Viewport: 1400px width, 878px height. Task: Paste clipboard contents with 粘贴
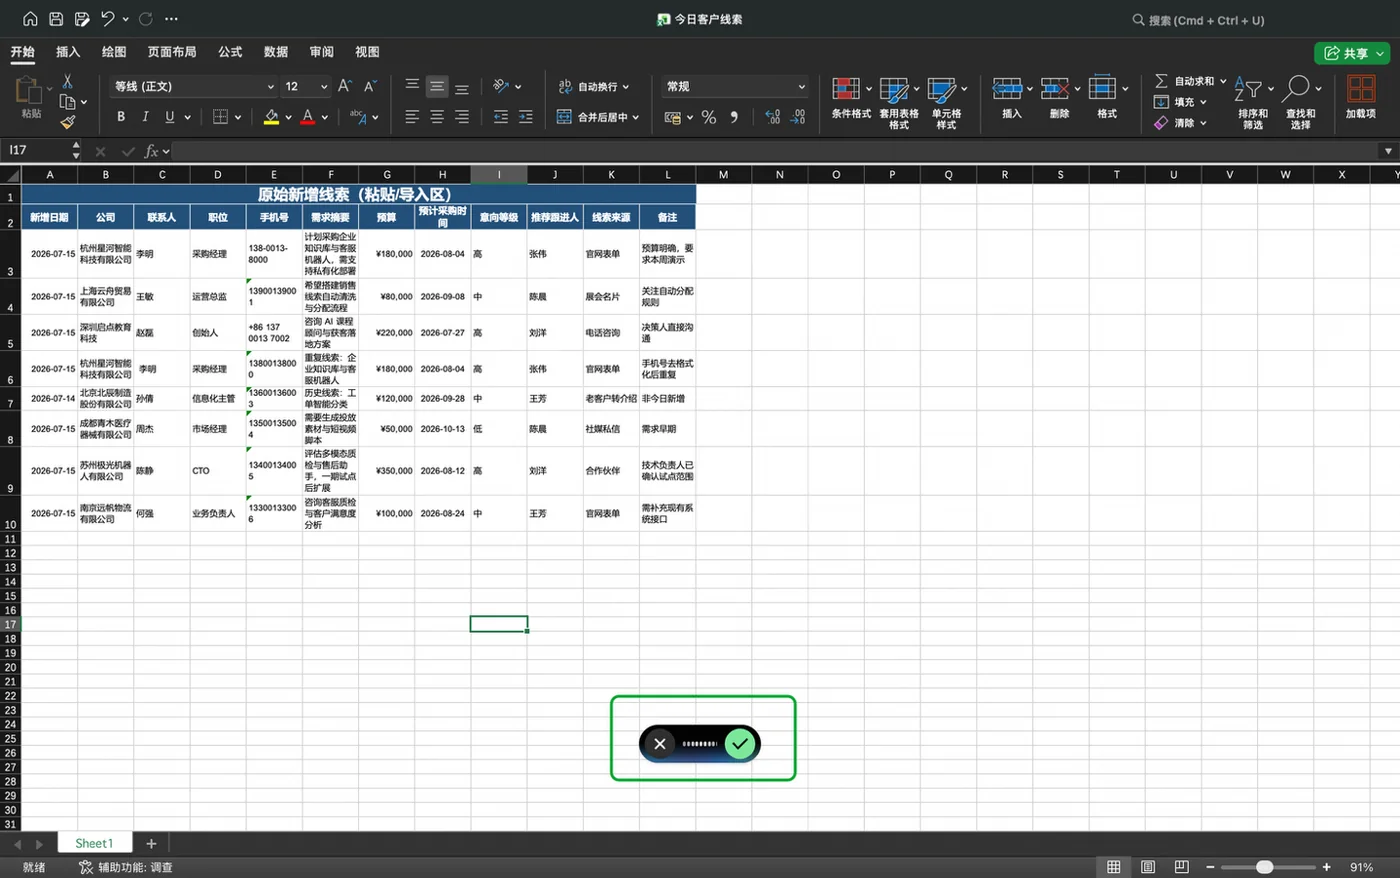[30, 98]
